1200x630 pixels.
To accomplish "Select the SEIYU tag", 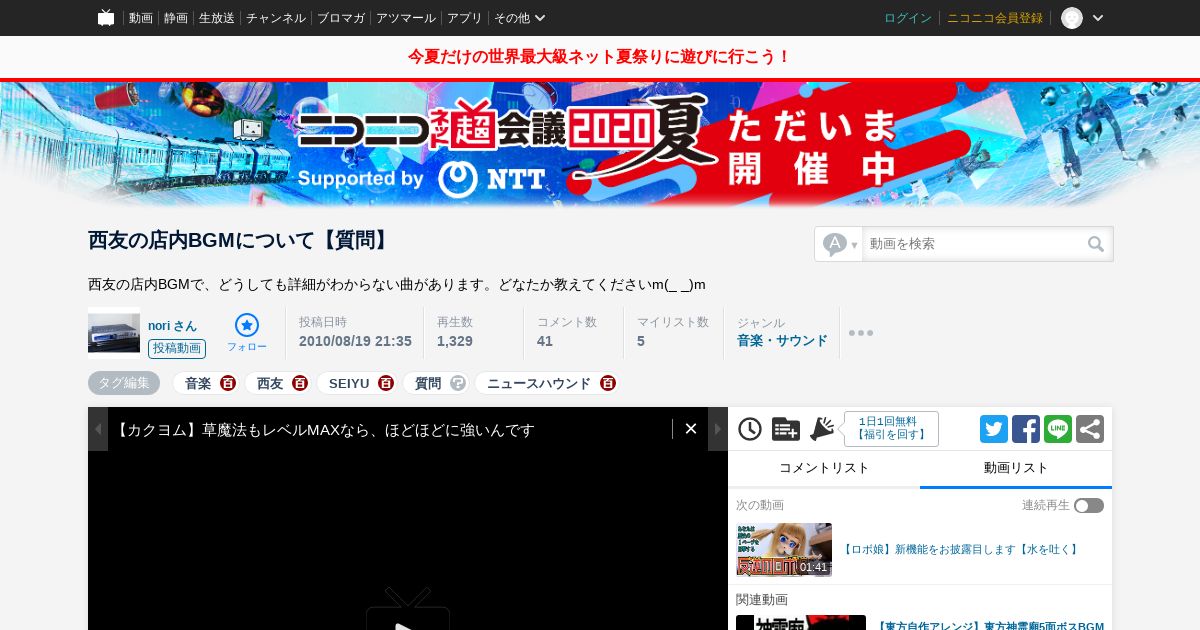I will 349,383.
